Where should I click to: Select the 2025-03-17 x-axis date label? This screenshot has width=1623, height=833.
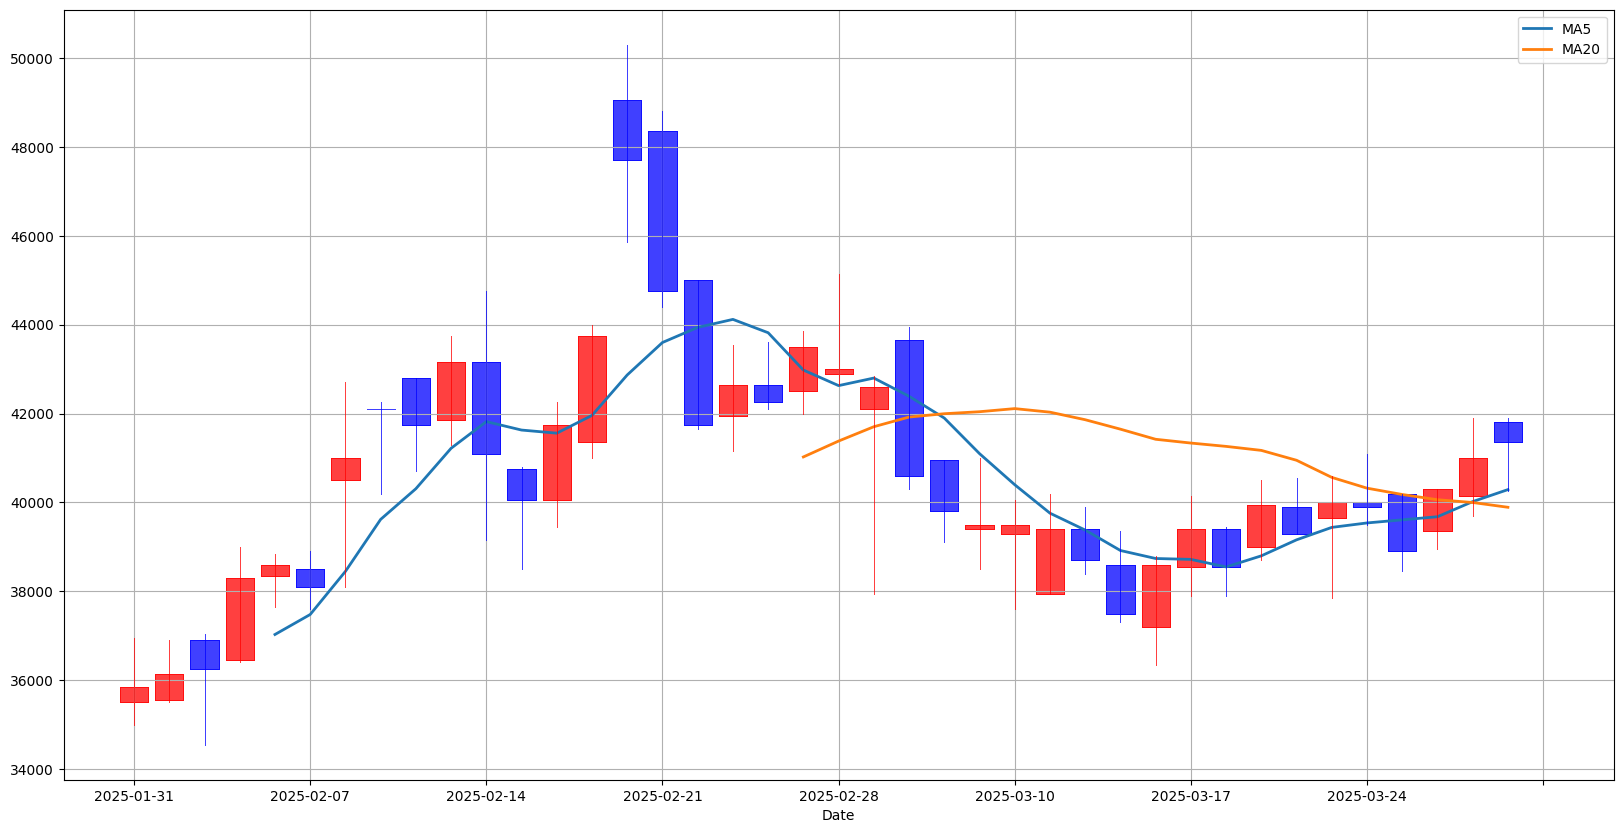1191,797
